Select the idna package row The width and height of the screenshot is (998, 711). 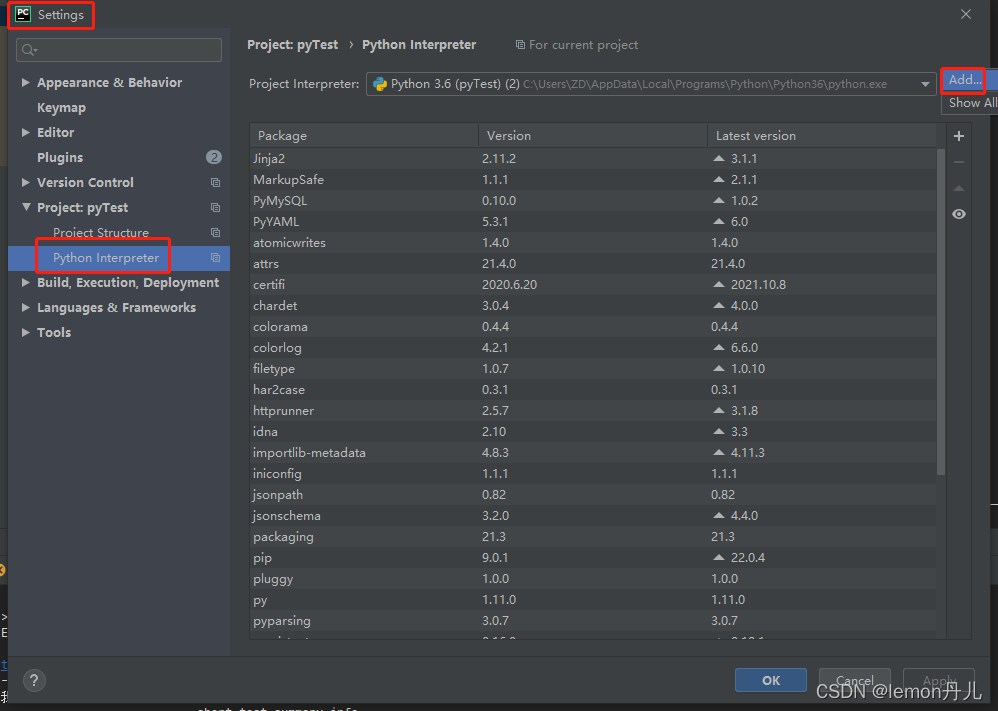click(593, 432)
